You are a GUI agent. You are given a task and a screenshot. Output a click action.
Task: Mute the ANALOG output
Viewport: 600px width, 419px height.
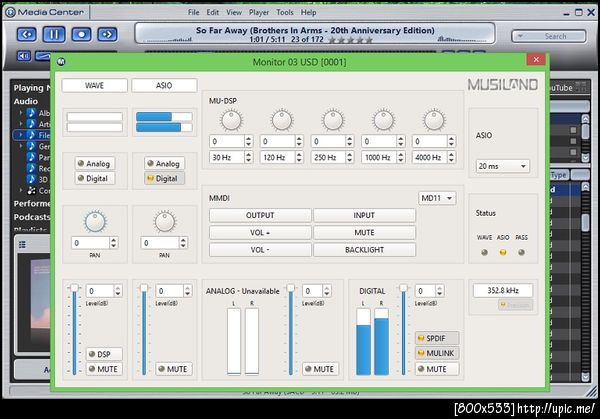tap(320, 369)
